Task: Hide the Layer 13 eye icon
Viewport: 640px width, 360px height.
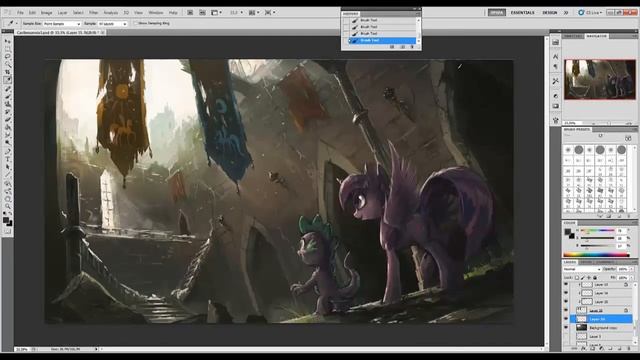Action: 566,284
